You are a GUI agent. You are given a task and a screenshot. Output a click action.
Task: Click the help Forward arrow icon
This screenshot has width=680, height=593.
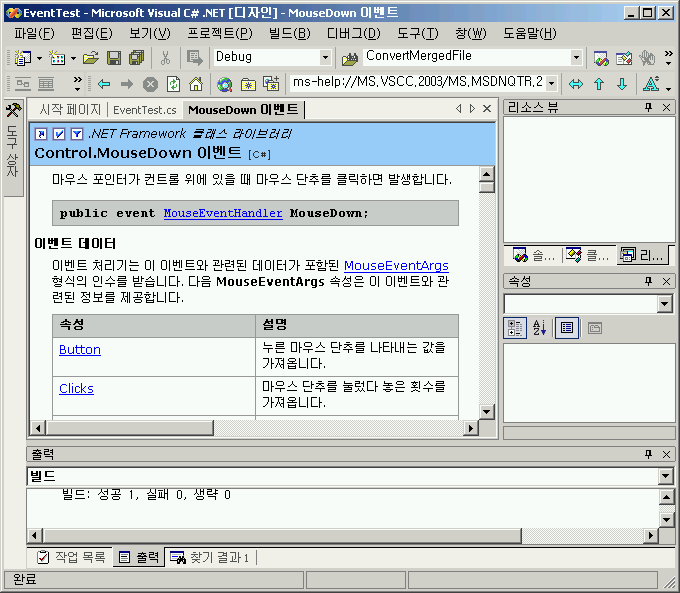(x=127, y=84)
